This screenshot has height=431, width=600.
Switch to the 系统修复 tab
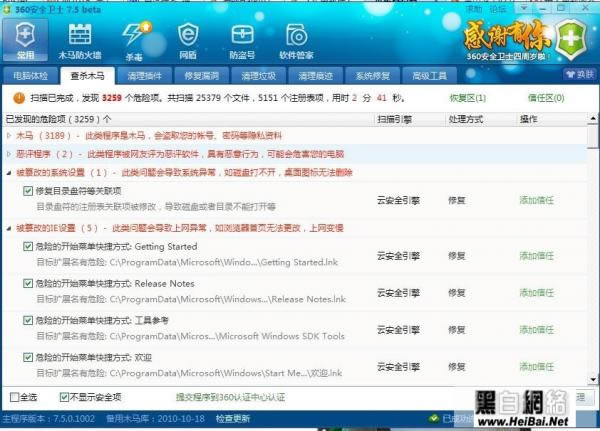372,75
